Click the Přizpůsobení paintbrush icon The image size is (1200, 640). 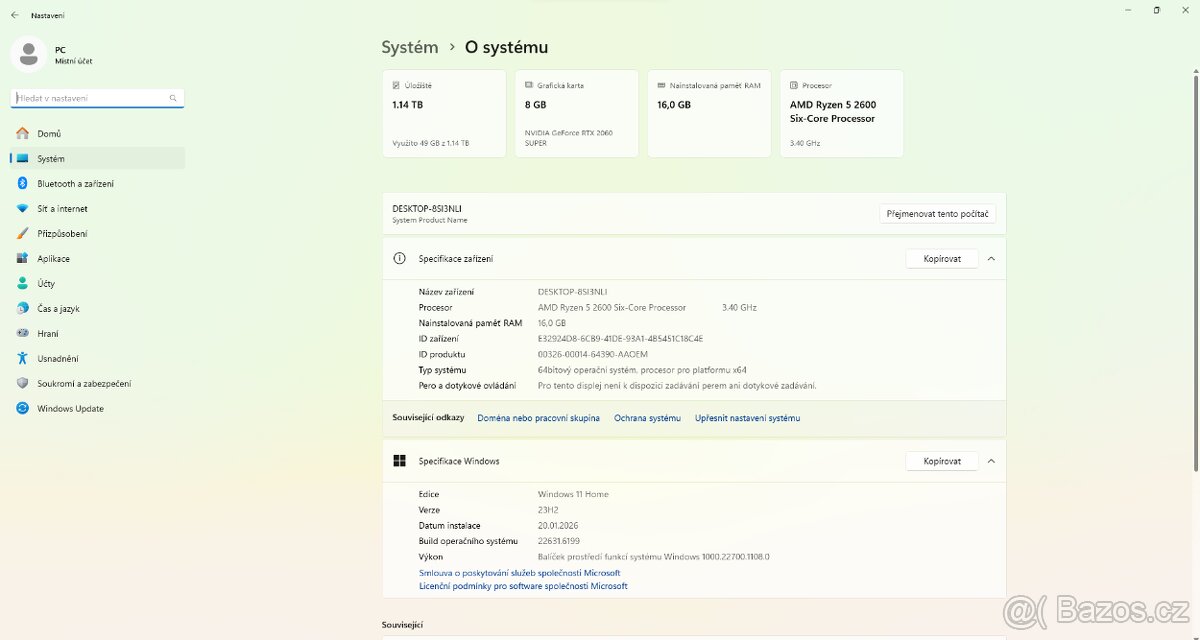22,233
